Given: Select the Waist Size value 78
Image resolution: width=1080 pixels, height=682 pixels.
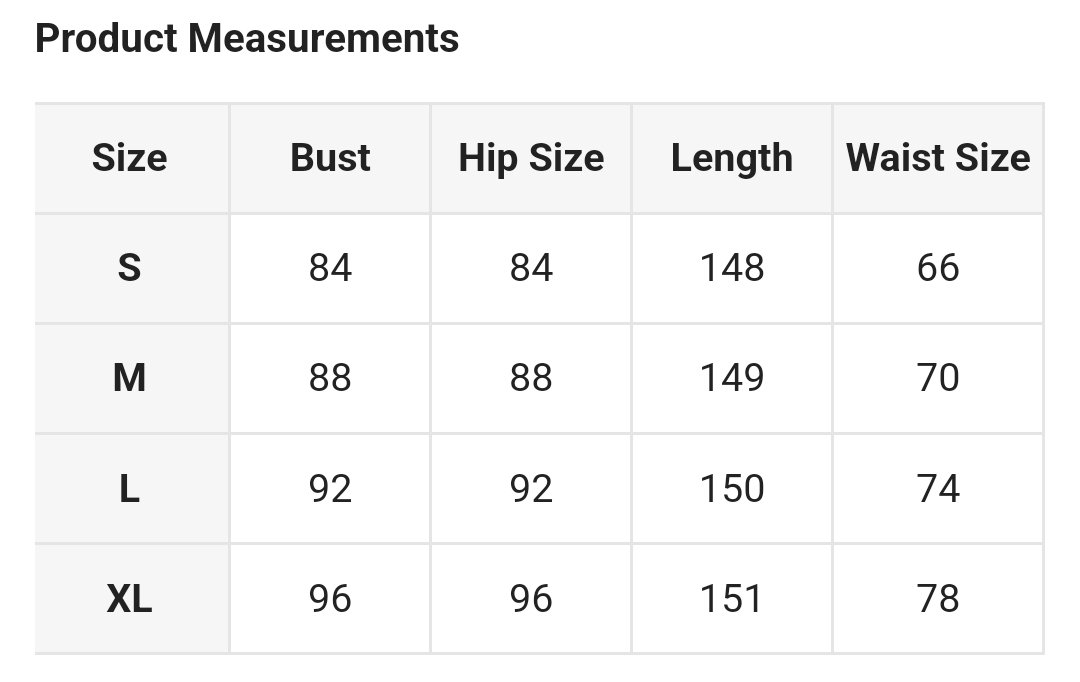Looking at the screenshot, I should pyautogui.click(x=938, y=599).
